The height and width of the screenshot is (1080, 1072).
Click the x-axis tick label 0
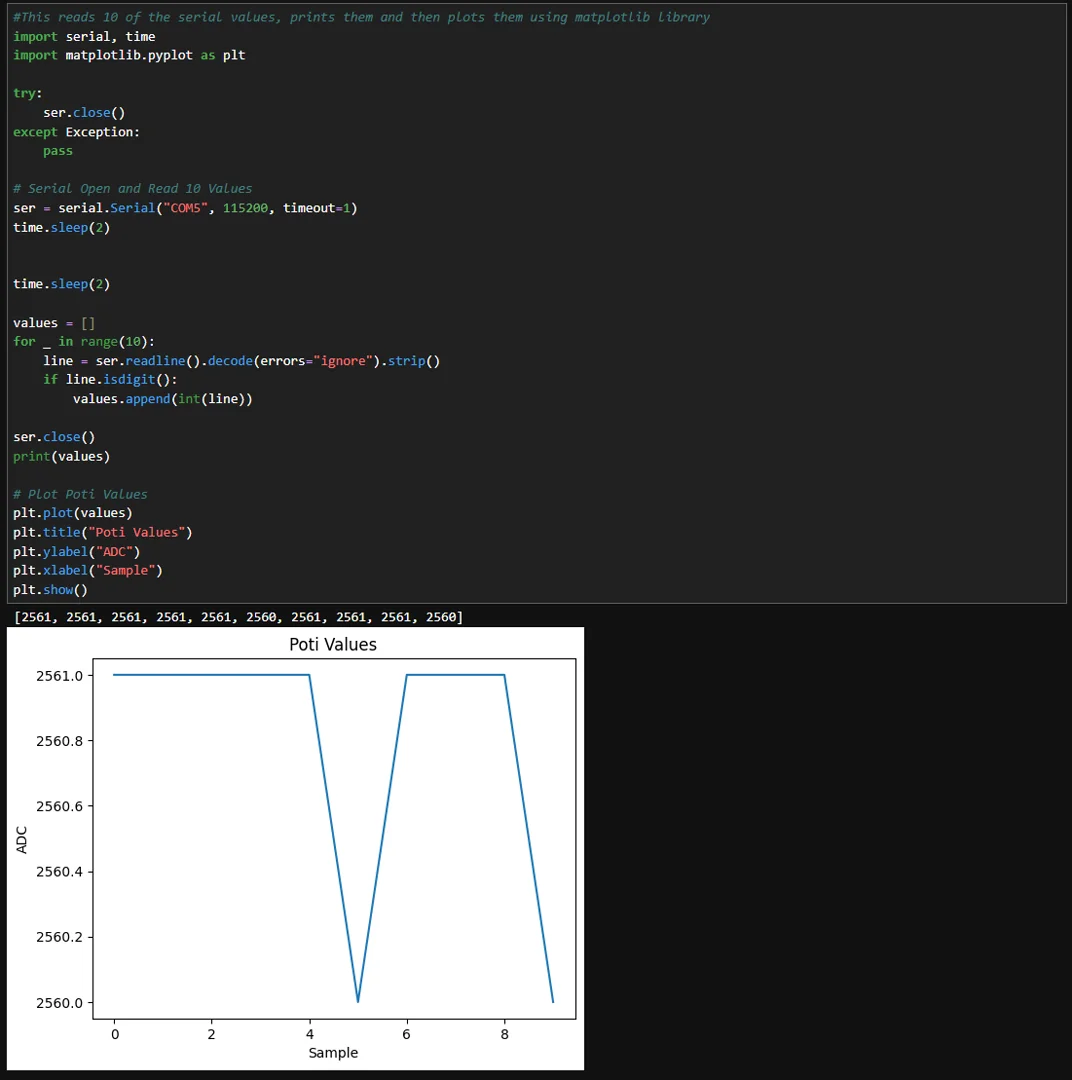(115, 1035)
